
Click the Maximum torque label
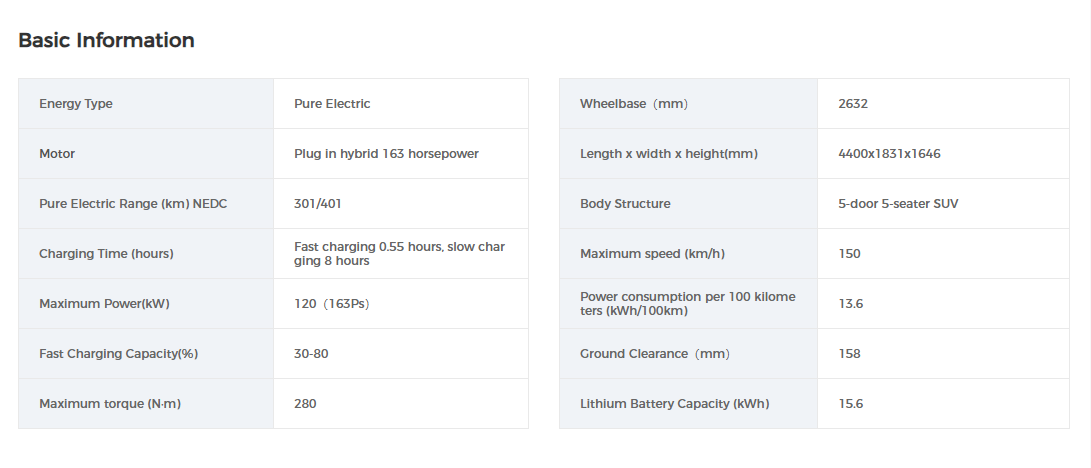(110, 404)
